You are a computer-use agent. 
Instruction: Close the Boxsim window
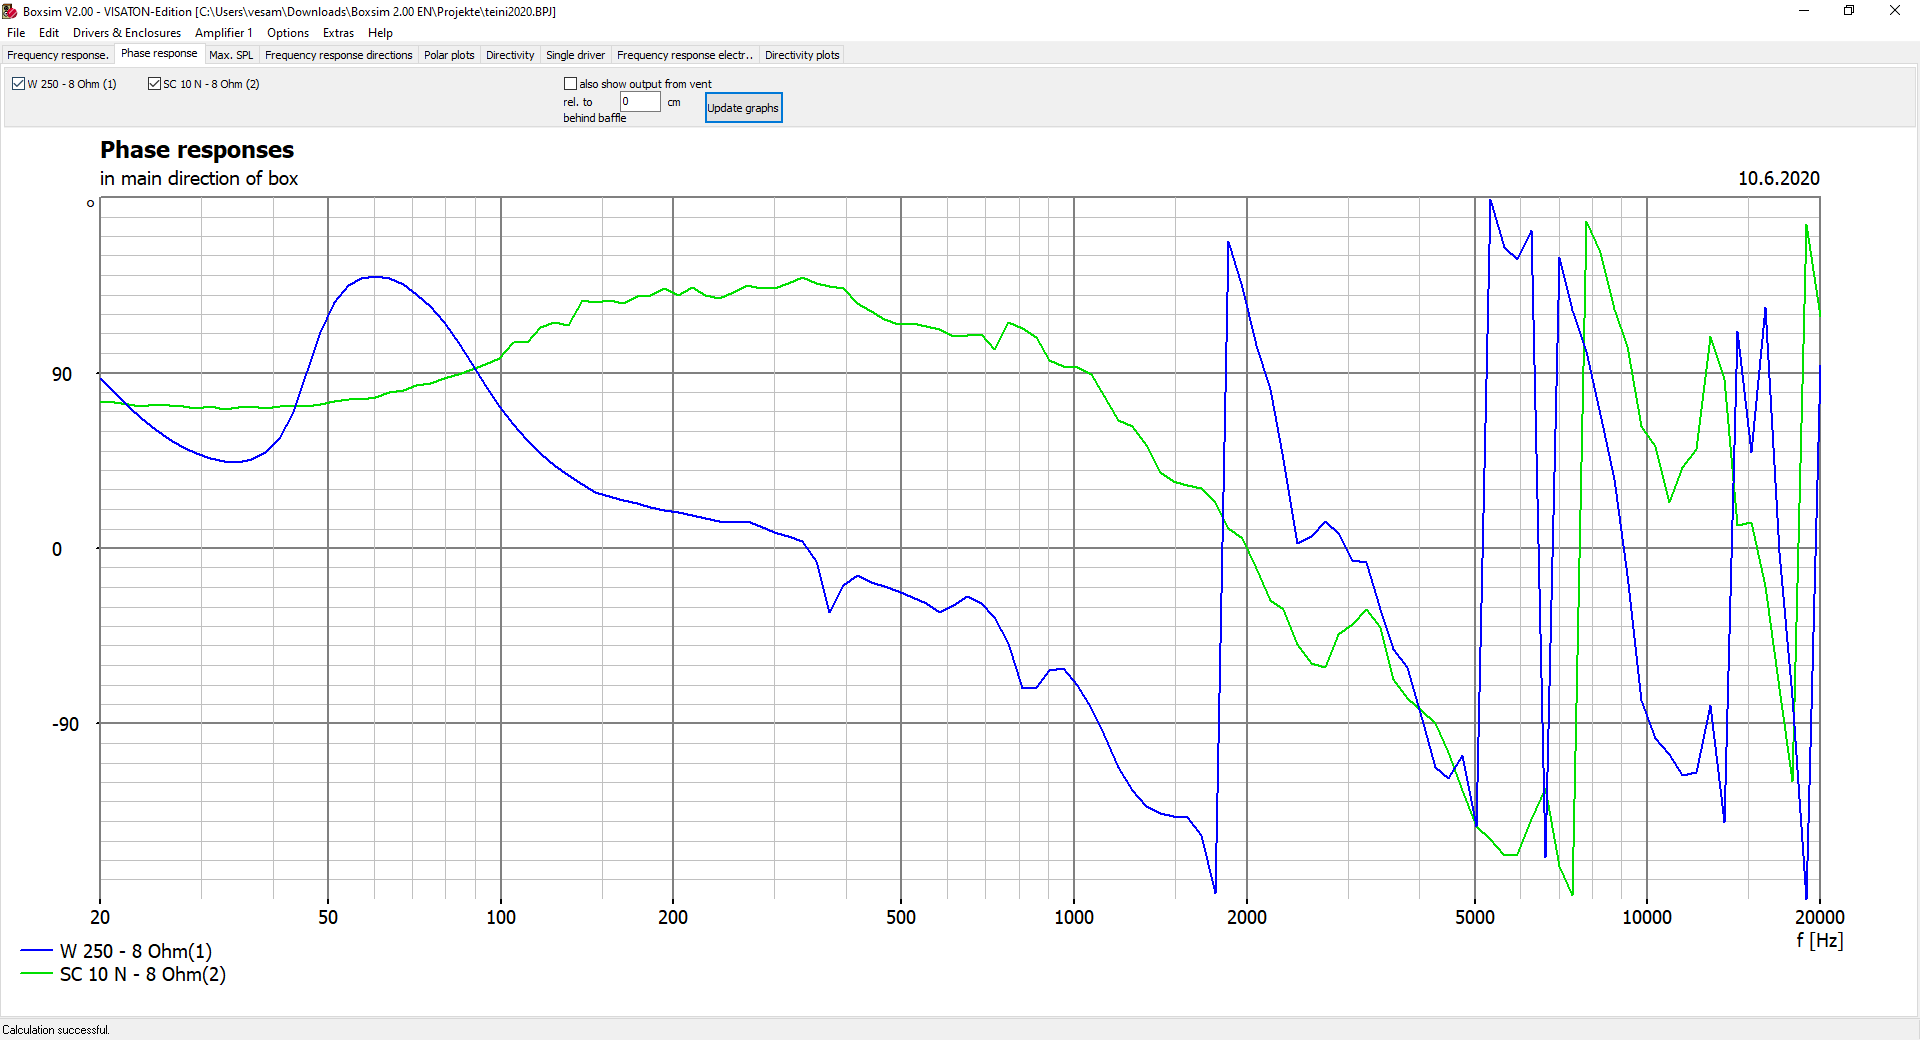click(1895, 11)
